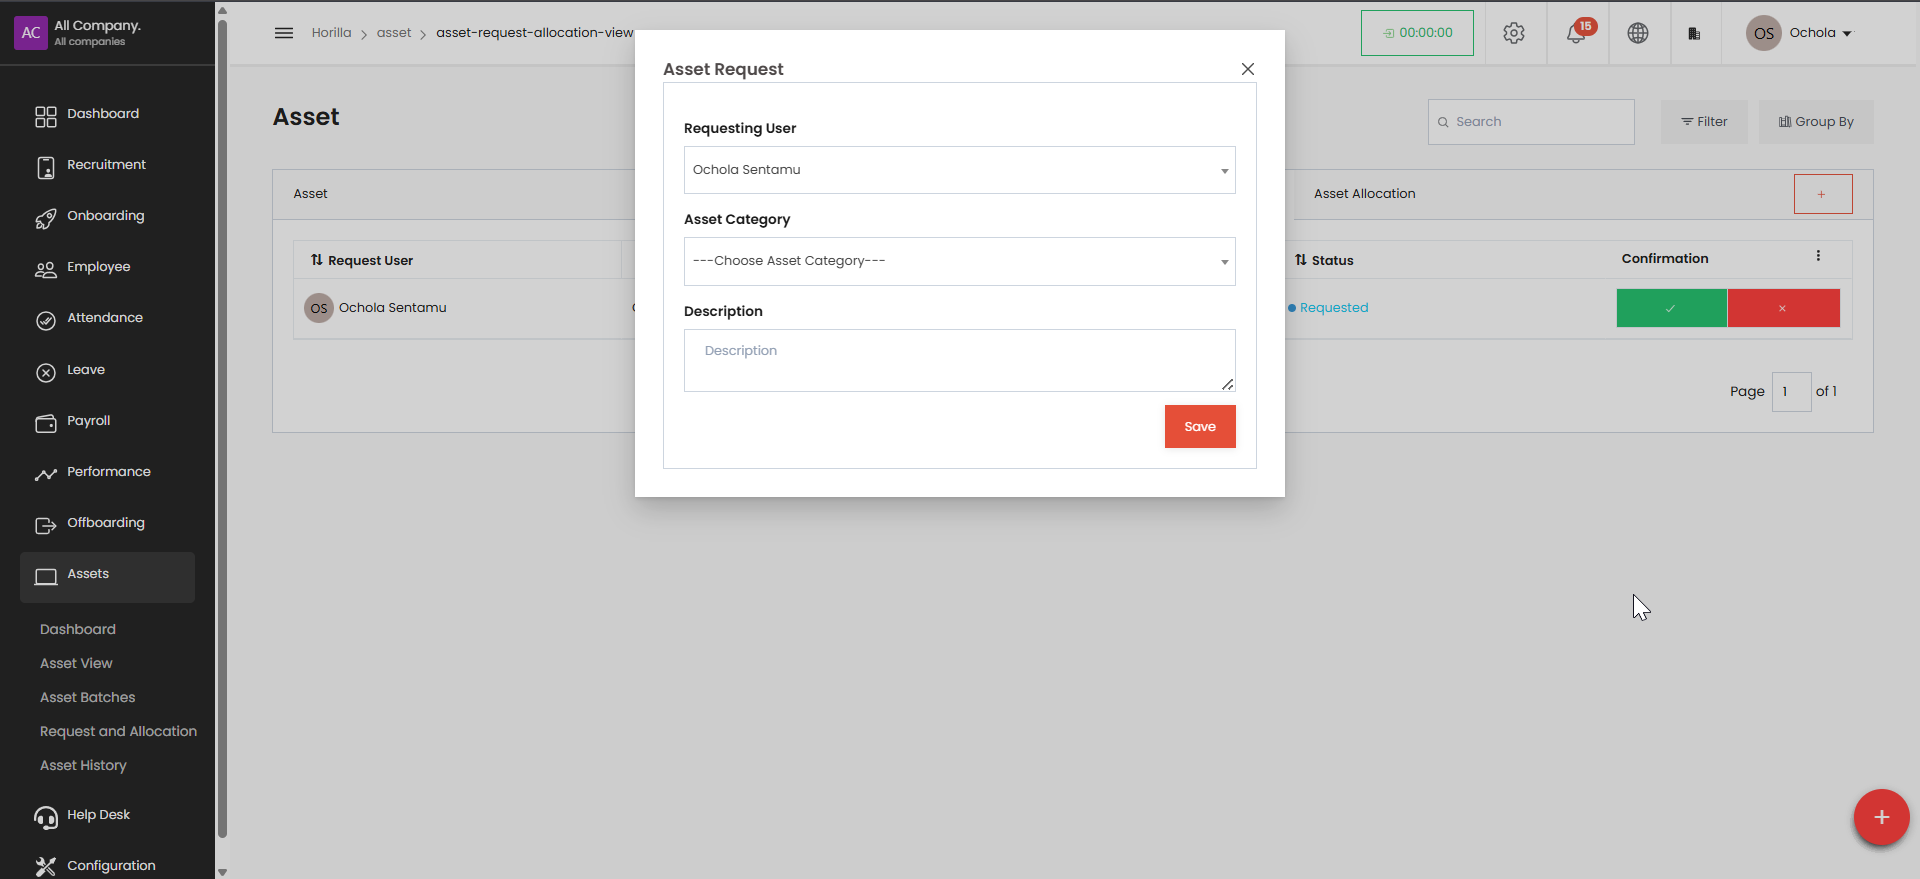The width and height of the screenshot is (1920, 879).
Task: Open the notifications bell icon
Action: click(1577, 33)
